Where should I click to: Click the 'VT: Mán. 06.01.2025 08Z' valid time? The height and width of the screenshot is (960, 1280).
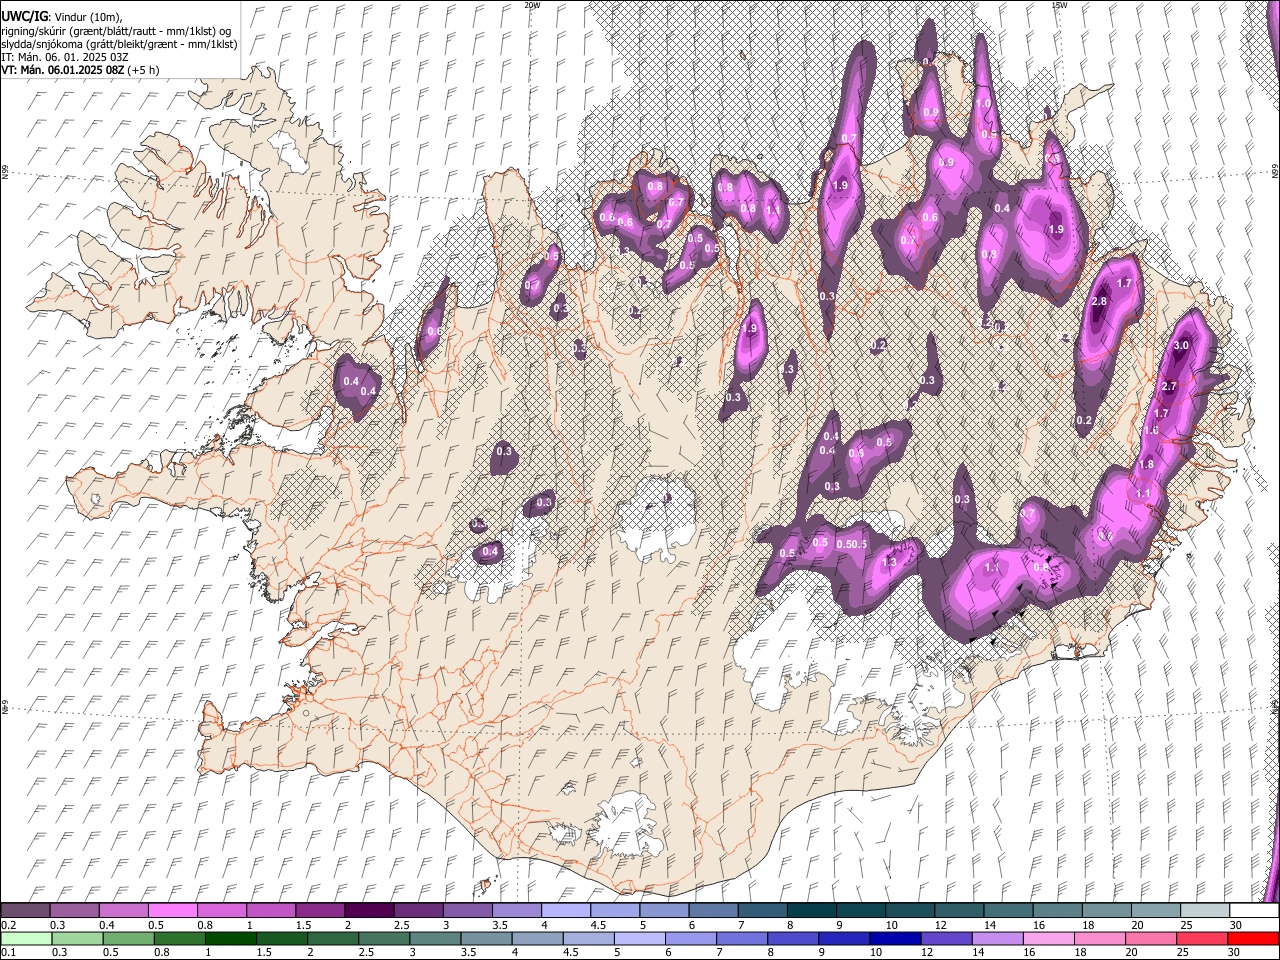pyautogui.click(x=62, y=70)
